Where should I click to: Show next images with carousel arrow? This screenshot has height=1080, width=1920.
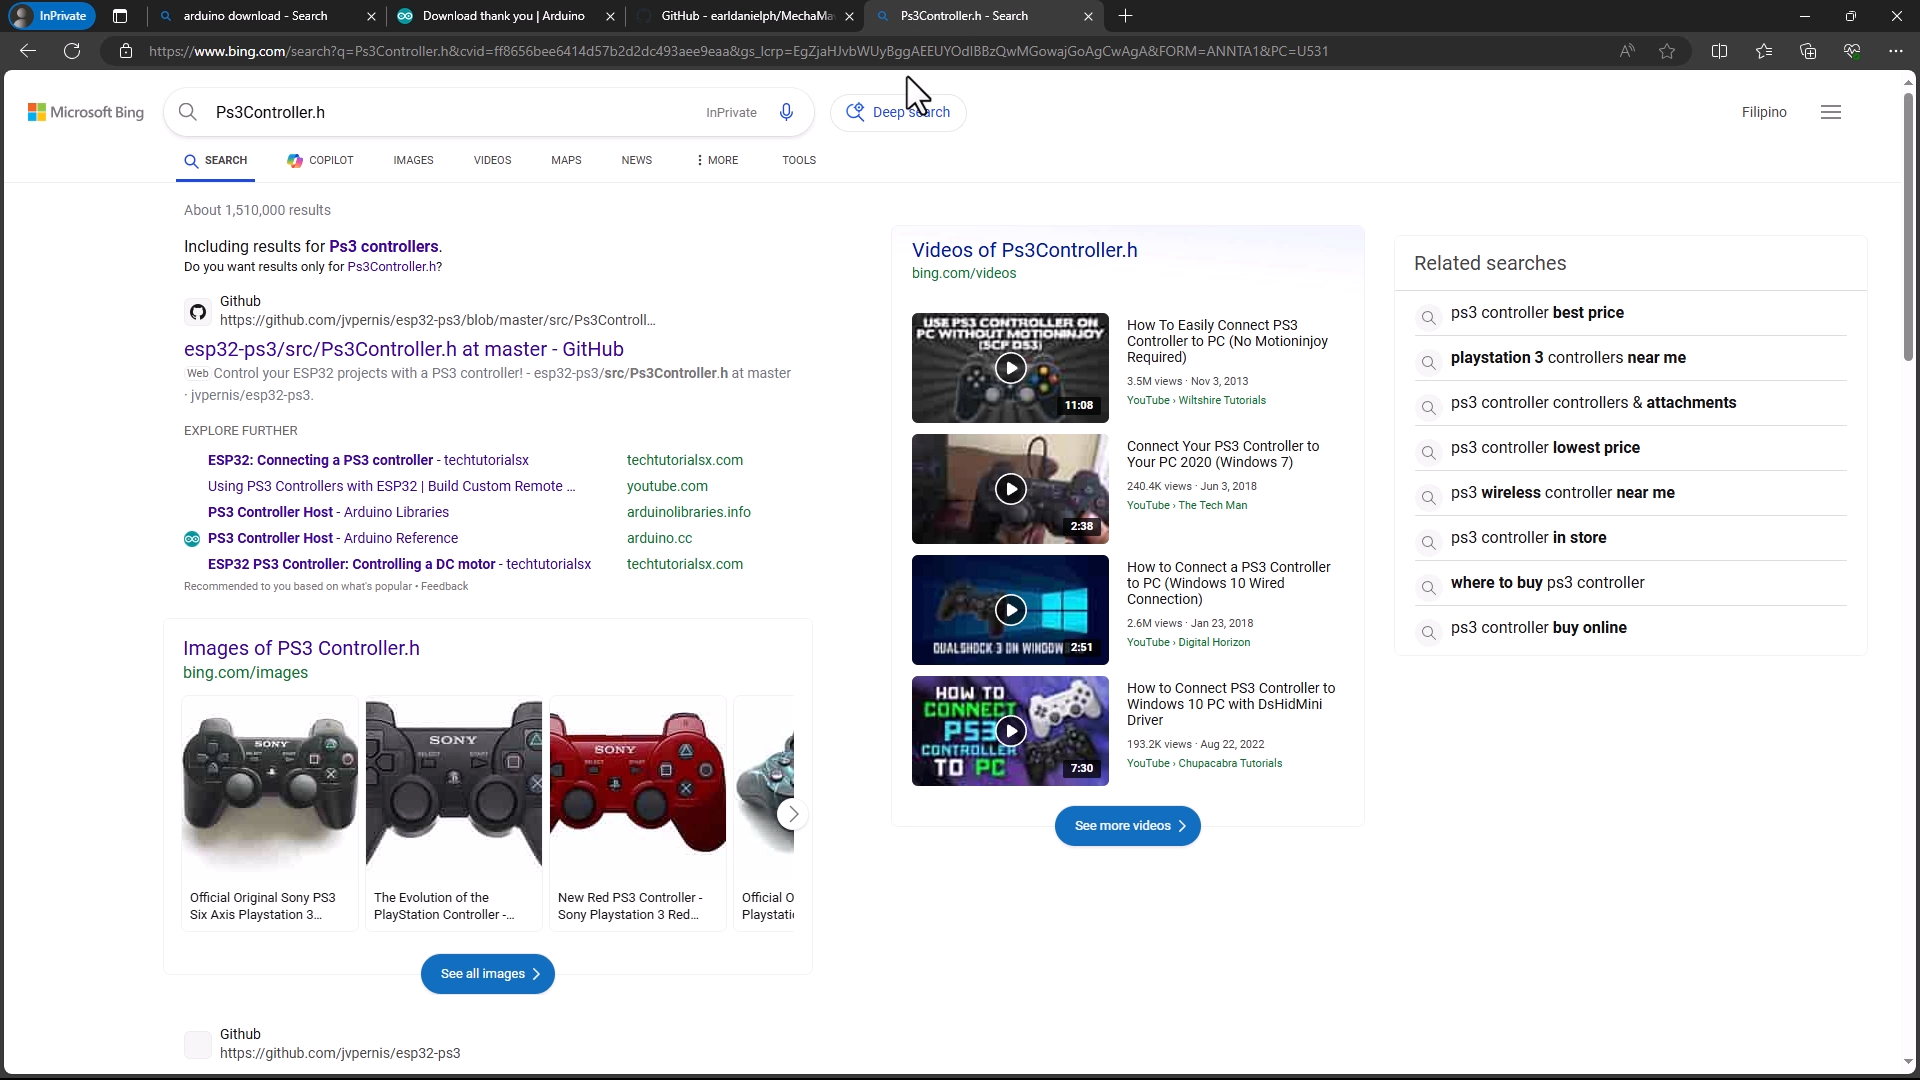pos(793,814)
